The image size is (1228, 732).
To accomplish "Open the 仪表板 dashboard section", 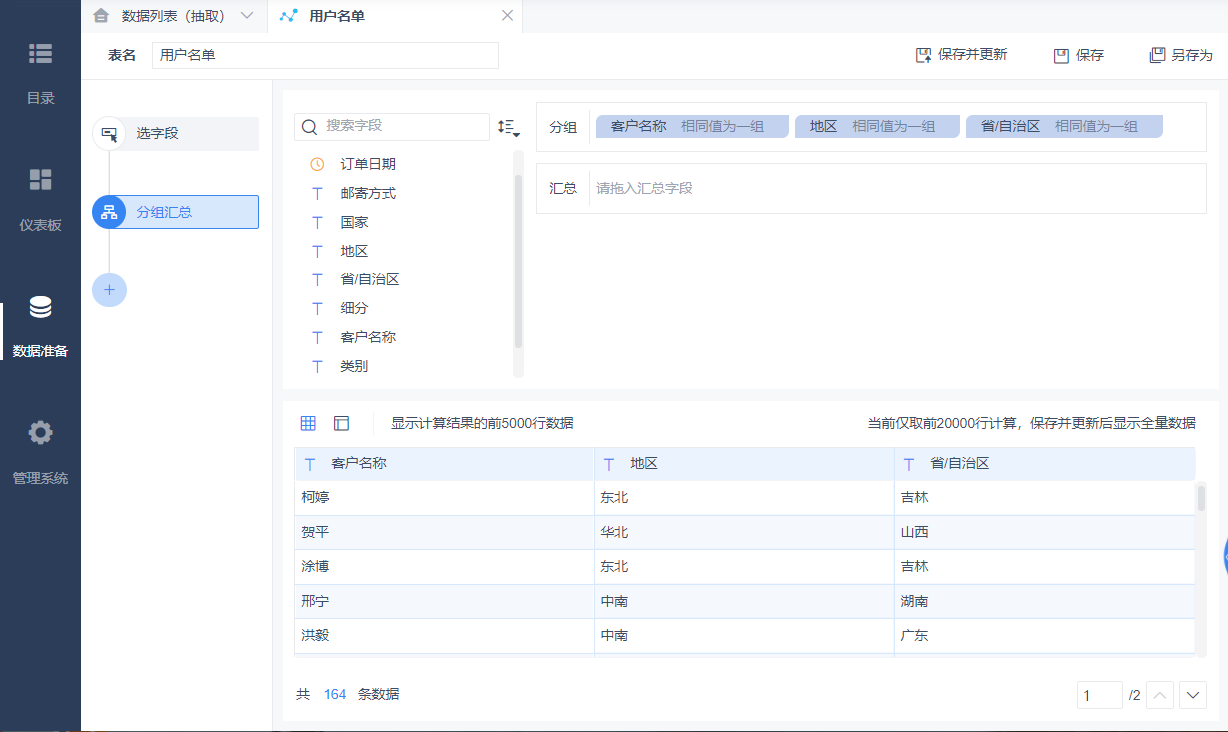I will (40, 198).
